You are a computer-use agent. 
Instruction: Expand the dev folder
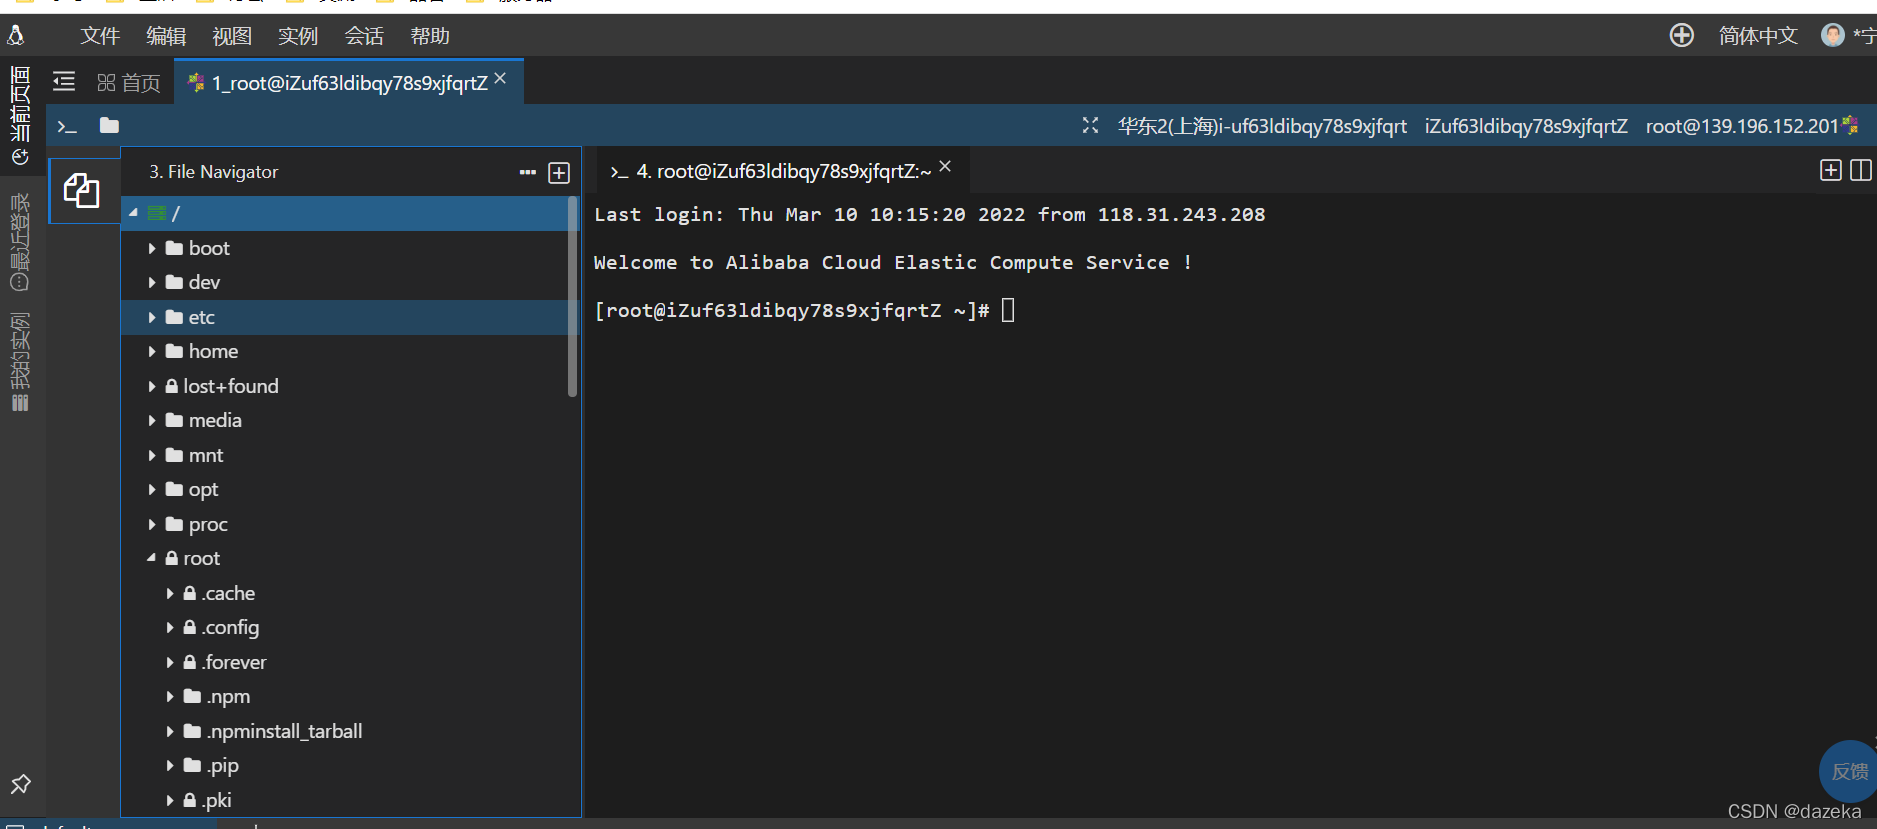click(152, 283)
